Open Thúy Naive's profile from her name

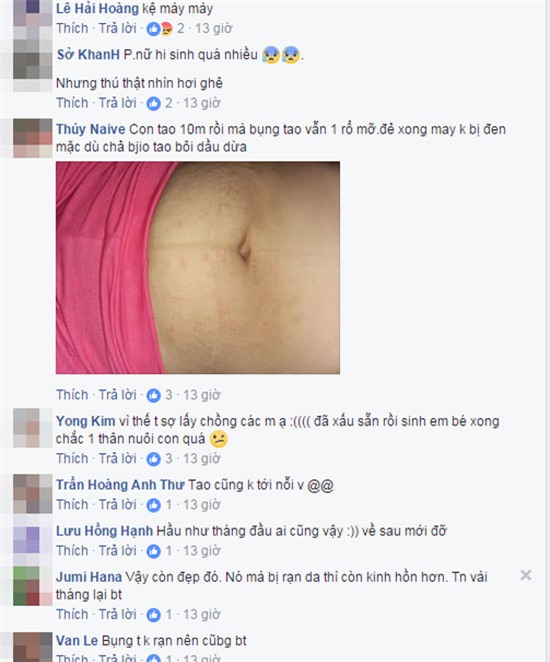[91, 129]
